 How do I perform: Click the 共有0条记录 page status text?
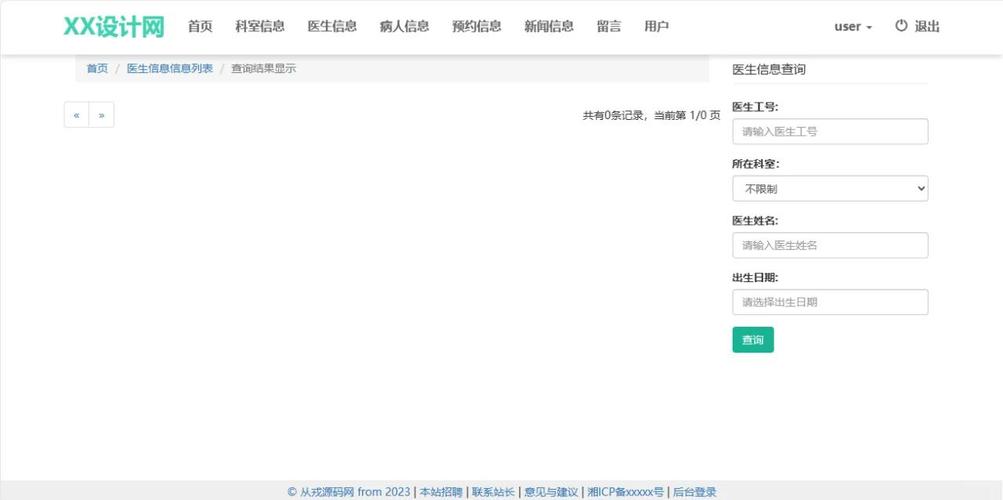coord(651,116)
